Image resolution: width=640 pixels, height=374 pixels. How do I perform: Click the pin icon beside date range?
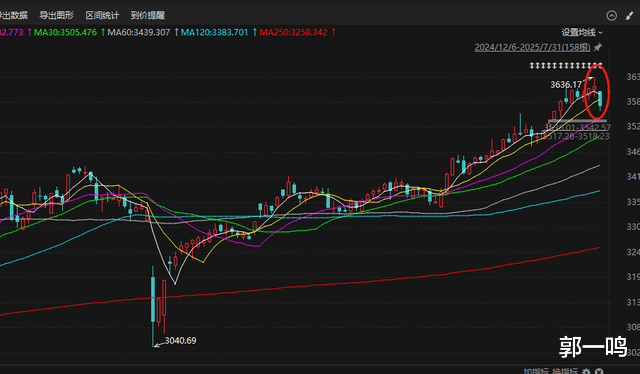point(598,47)
